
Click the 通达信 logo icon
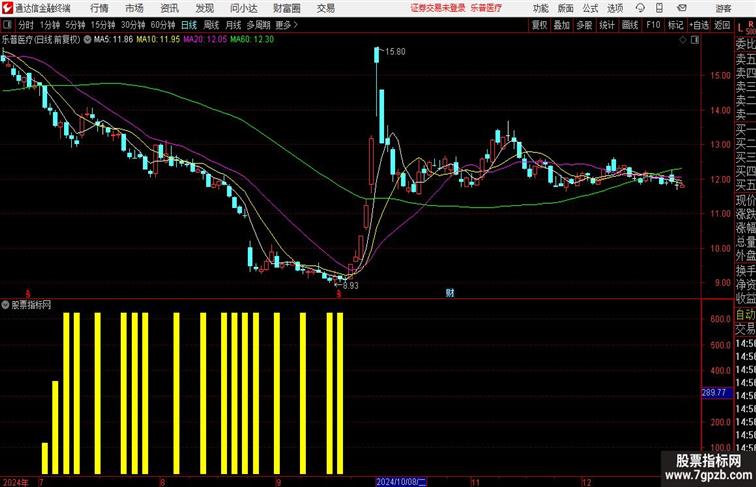point(7,8)
